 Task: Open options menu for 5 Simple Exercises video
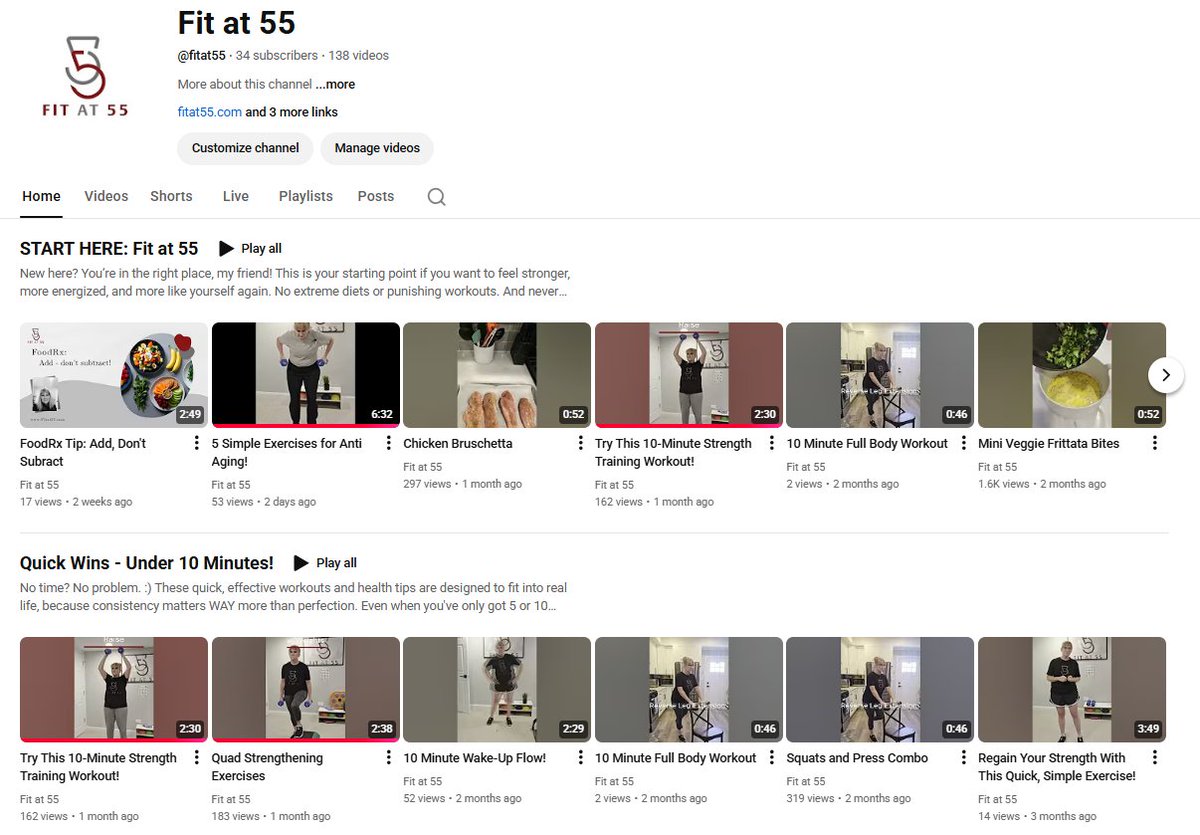(x=388, y=443)
